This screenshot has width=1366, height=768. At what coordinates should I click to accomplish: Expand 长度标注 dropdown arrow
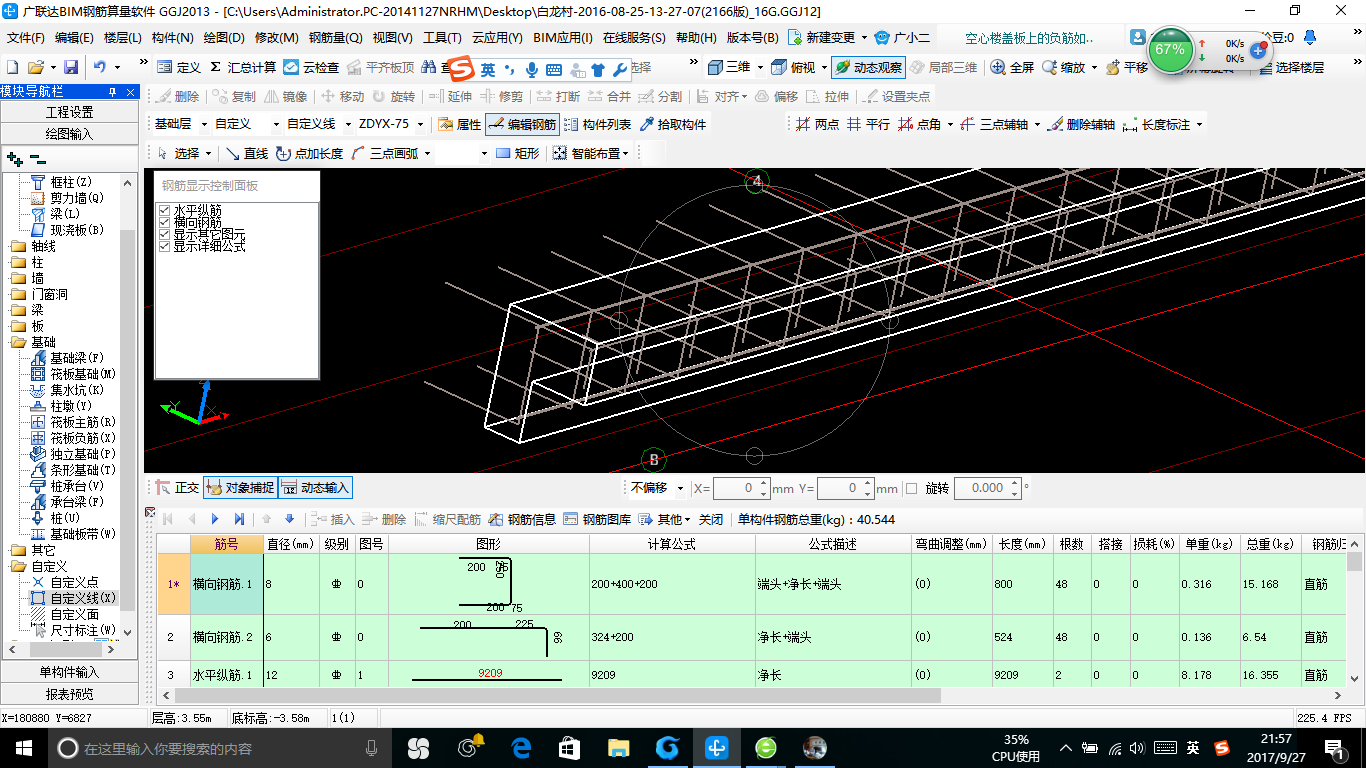(x=1199, y=125)
